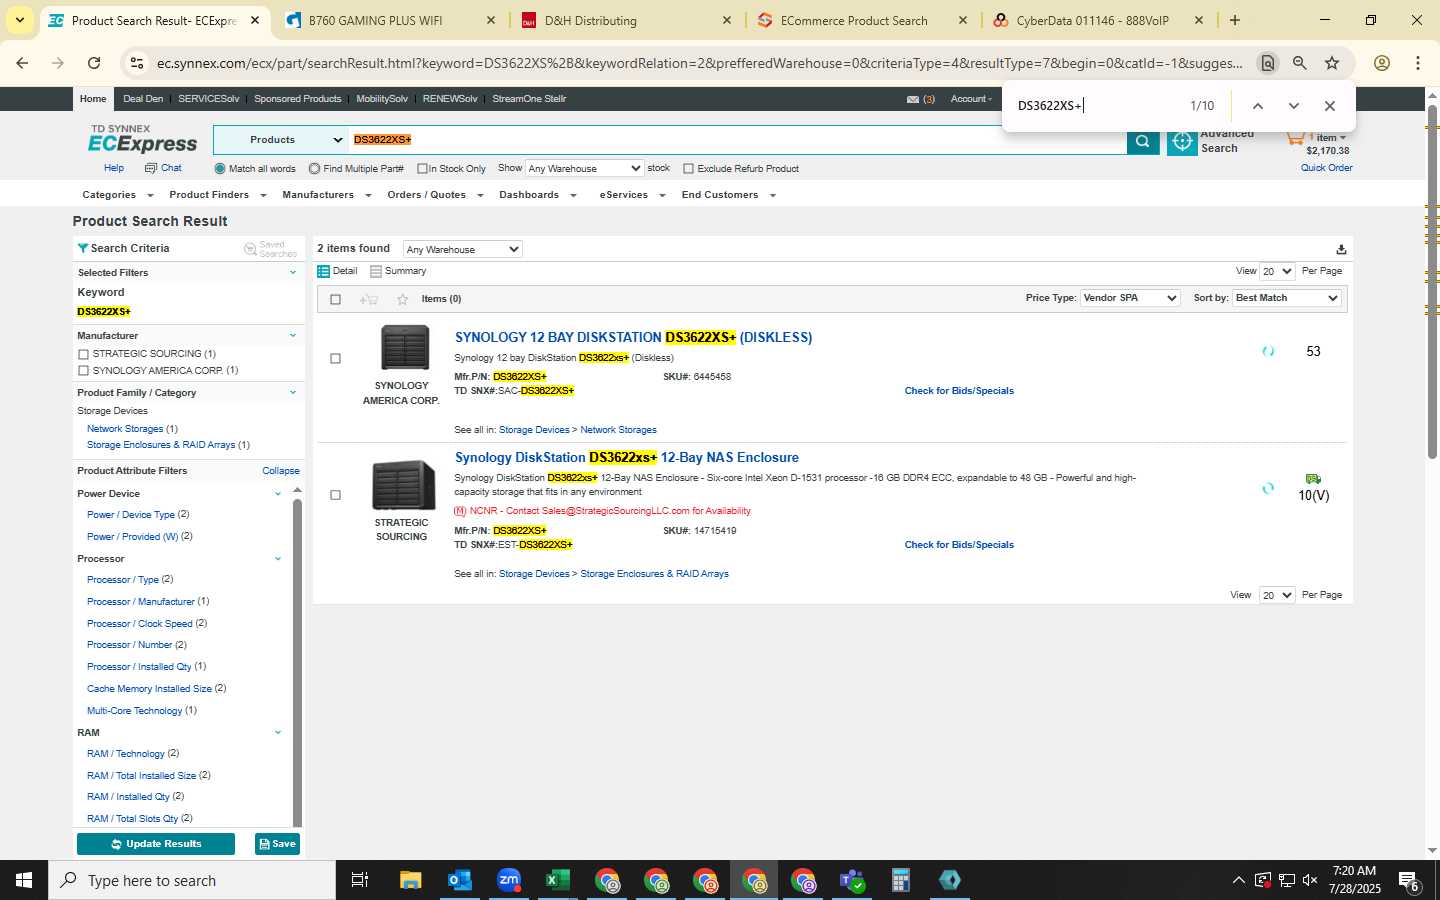The width and height of the screenshot is (1440, 900).
Task: Open Chrome profile icon
Action: (1382, 63)
